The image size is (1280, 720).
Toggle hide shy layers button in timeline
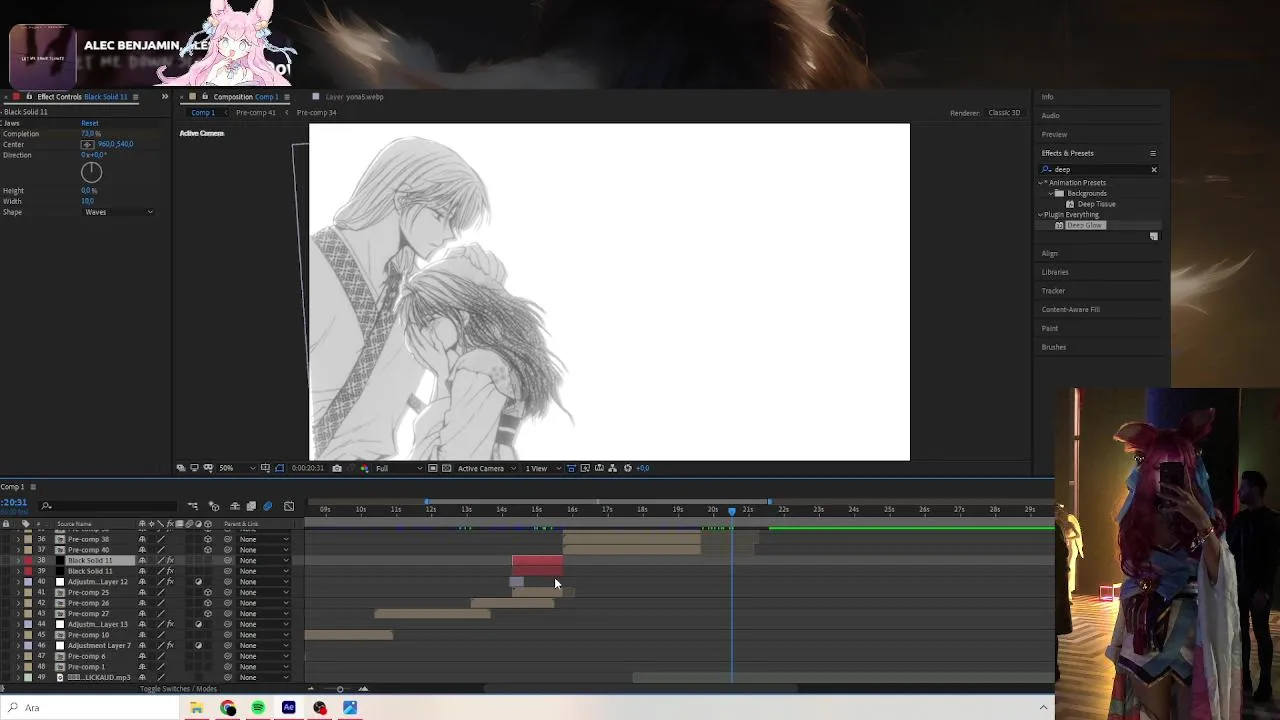point(235,506)
